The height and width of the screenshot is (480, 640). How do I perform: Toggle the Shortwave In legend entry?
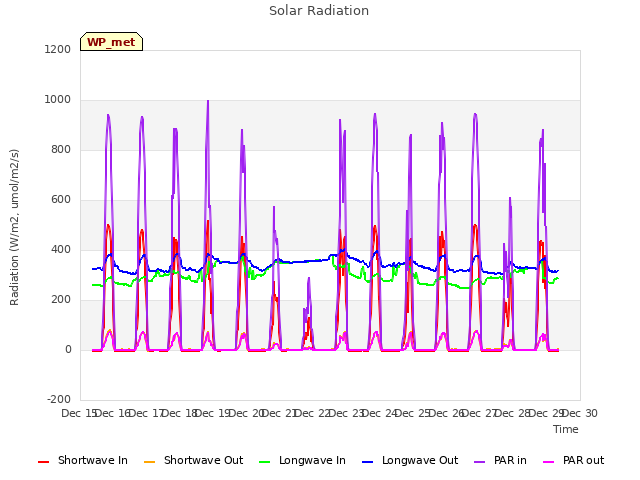[83, 460]
